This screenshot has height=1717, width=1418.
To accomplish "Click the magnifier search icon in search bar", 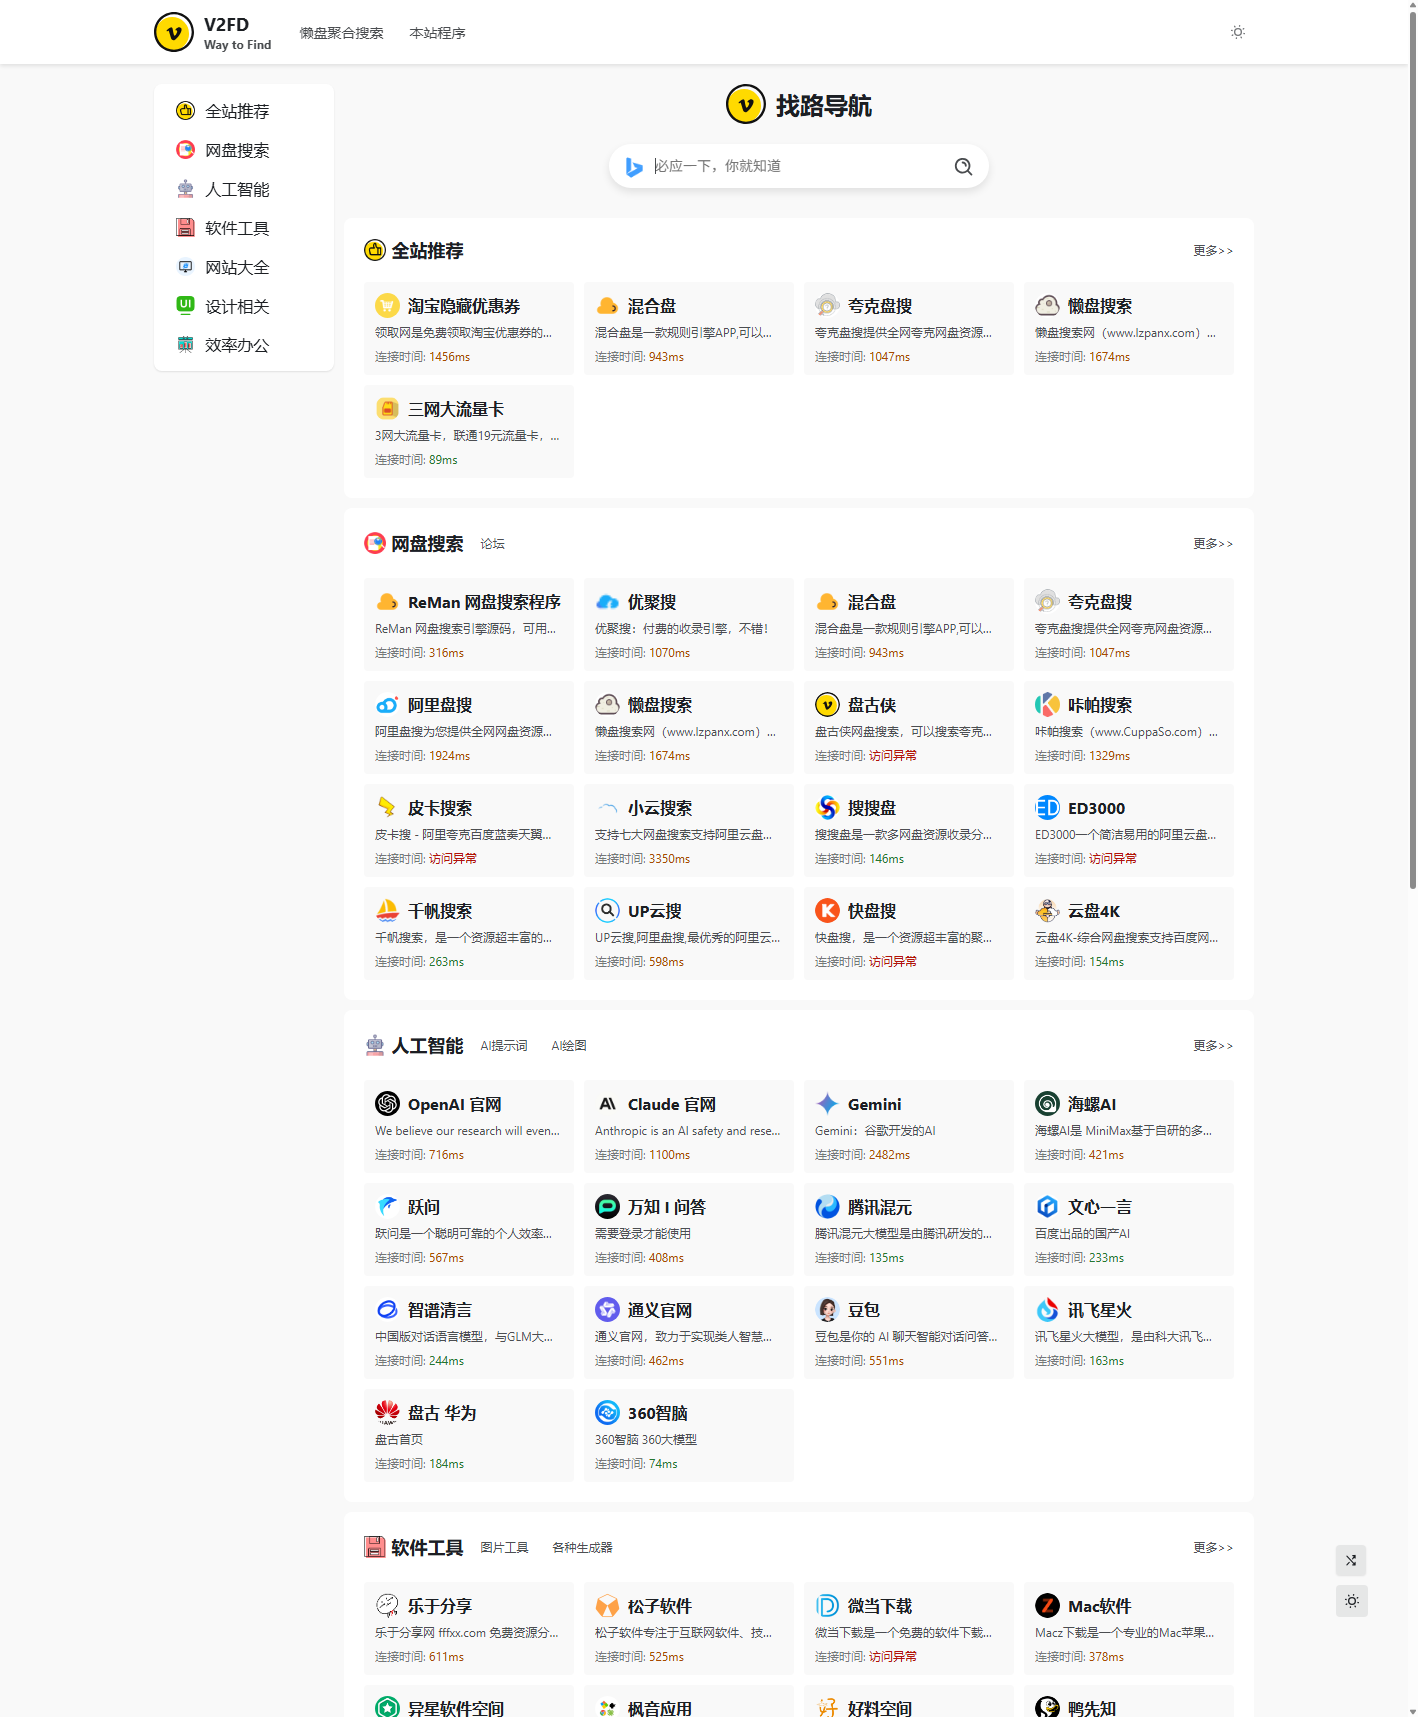I will coord(963,167).
